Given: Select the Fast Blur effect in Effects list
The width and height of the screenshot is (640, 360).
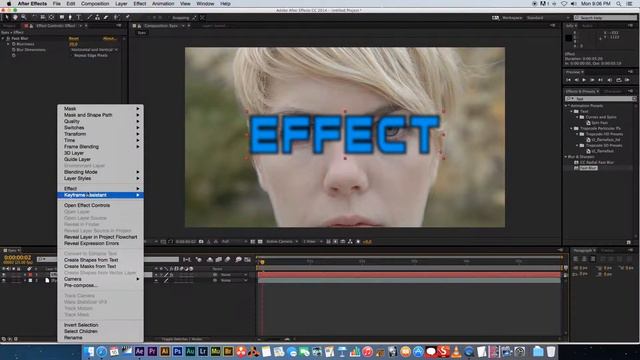Looking at the screenshot, I should click(x=588, y=168).
